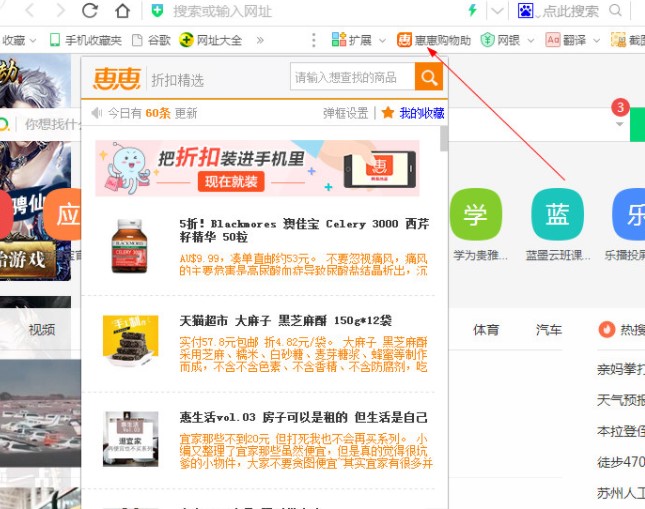The height and width of the screenshot is (509, 645).
Task: Expand more bookmarks chevron
Action: pos(260,40)
